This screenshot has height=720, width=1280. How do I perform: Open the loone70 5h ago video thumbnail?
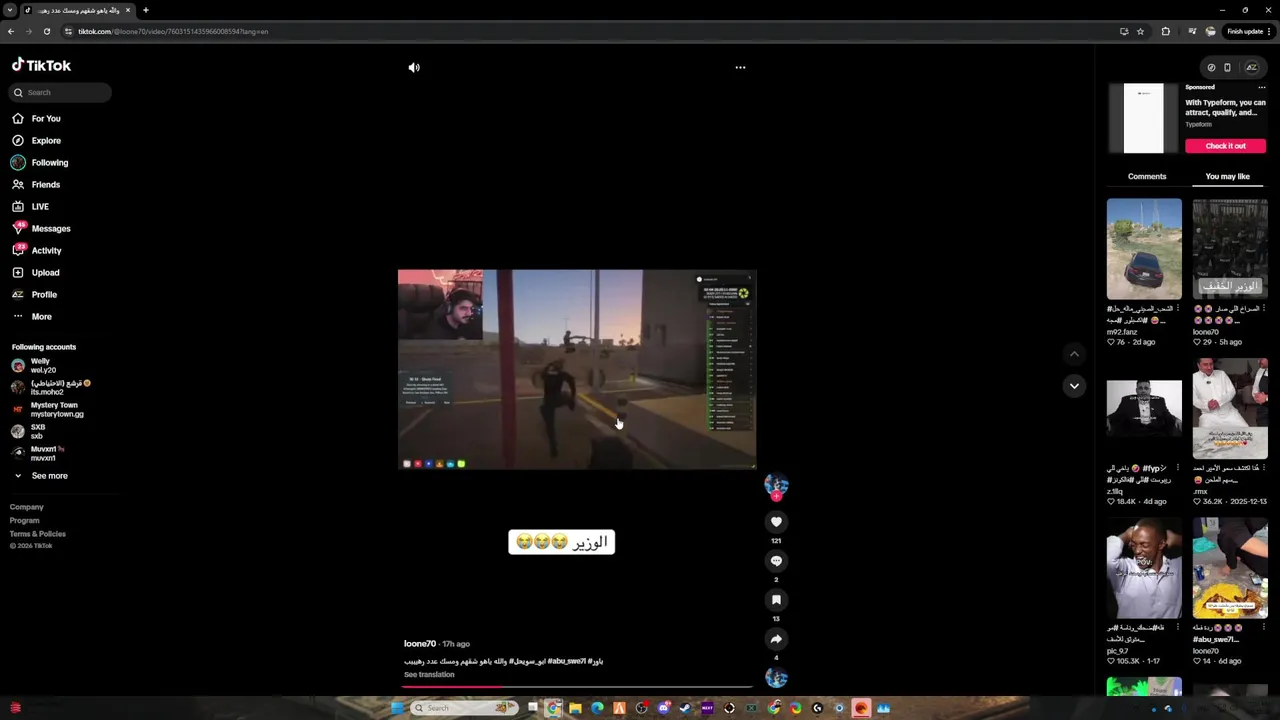click(x=1230, y=249)
